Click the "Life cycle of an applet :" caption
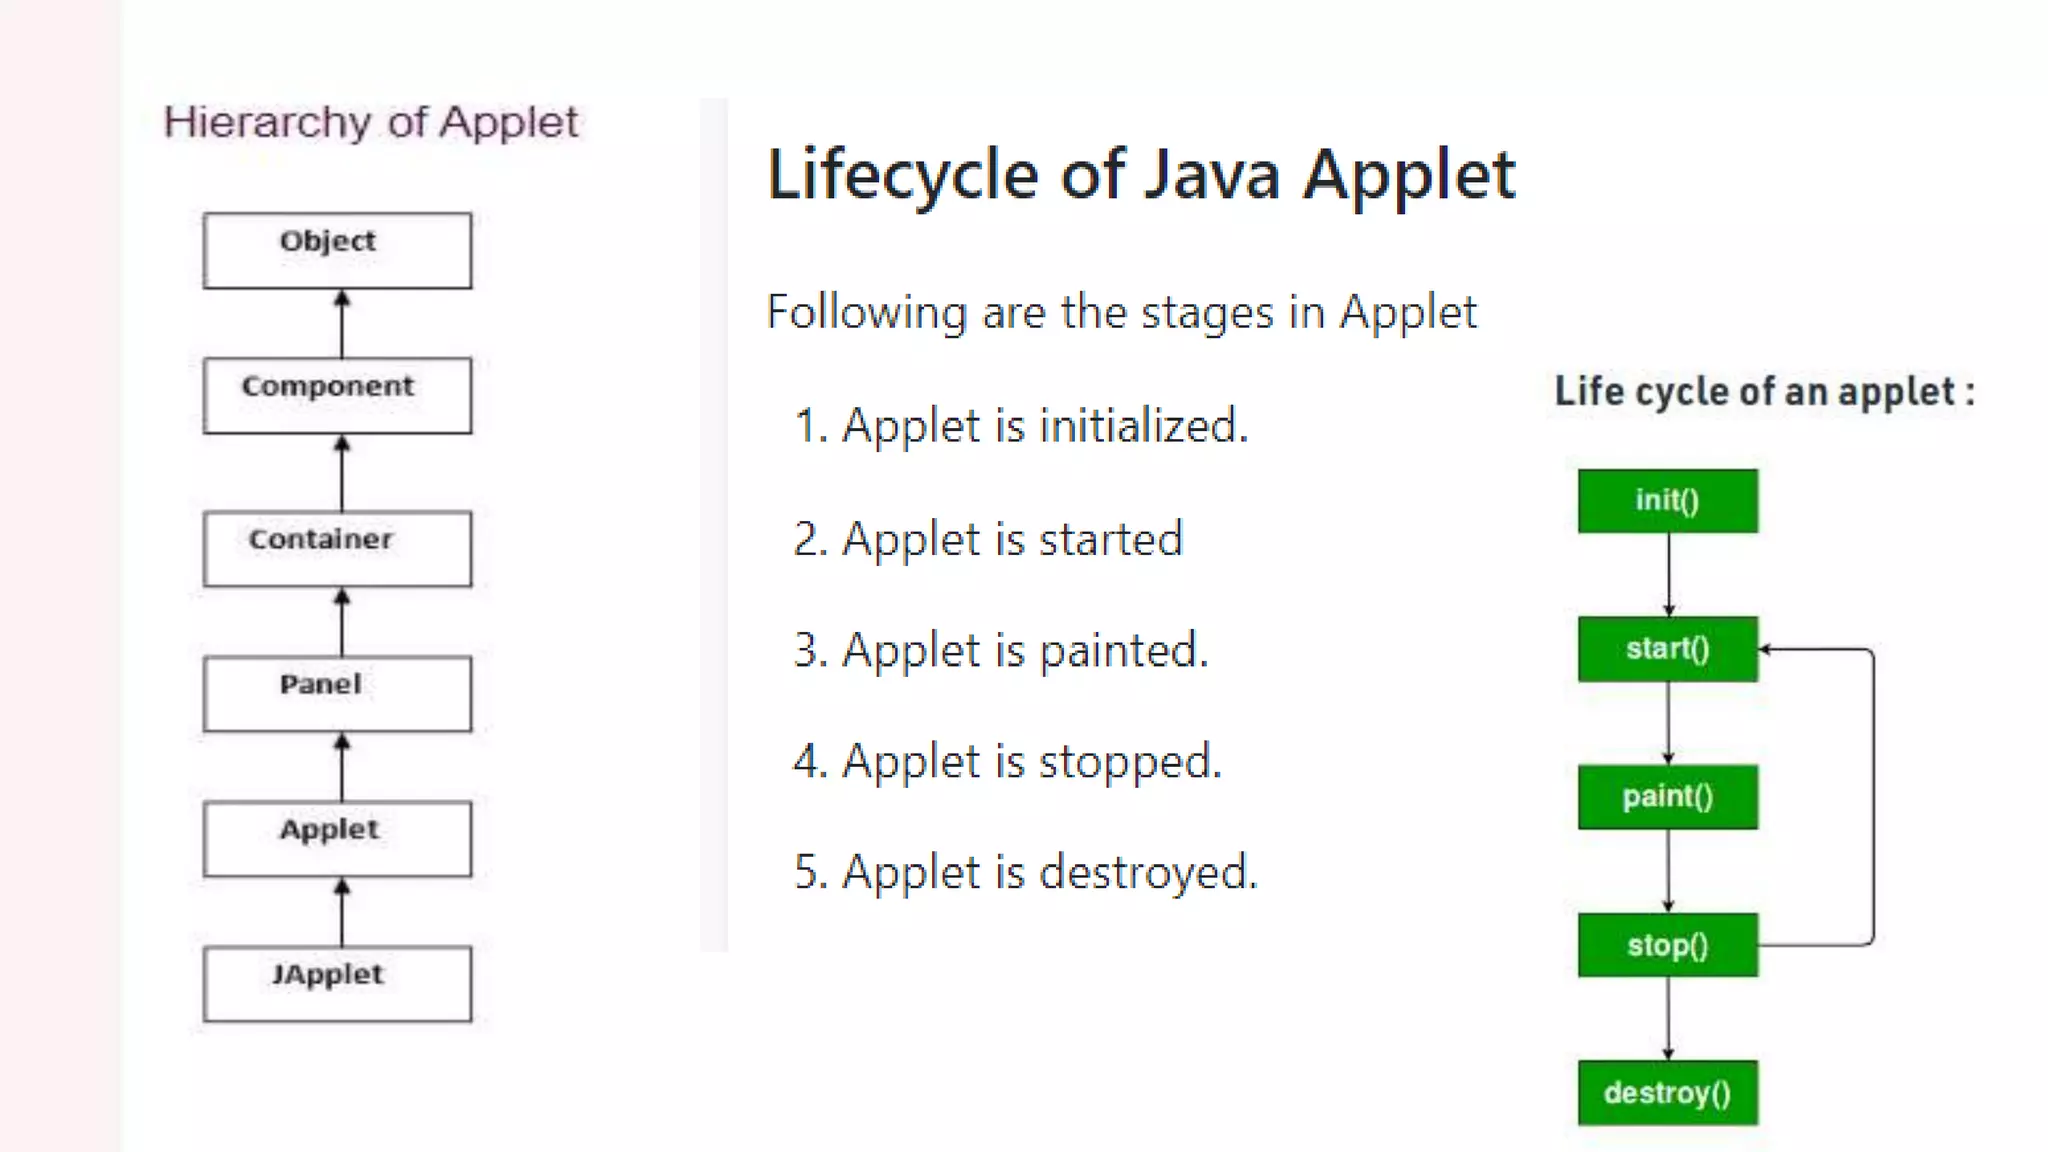Screen dimensions: 2048x1152 tap(1764, 391)
